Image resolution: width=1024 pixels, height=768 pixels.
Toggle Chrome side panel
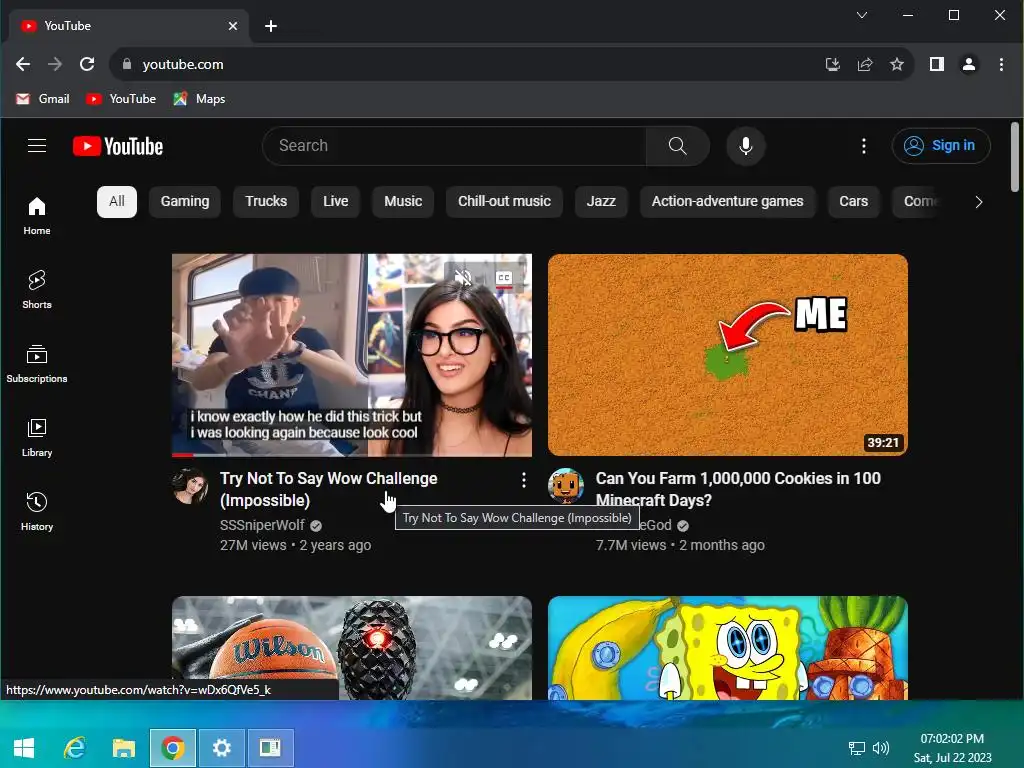[x=936, y=64]
